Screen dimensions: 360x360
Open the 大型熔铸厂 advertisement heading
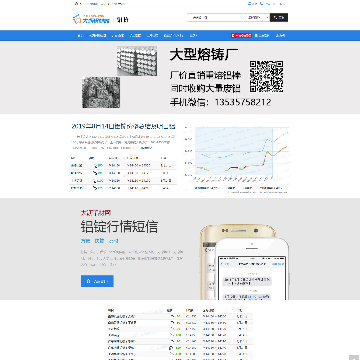[x=204, y=55]
